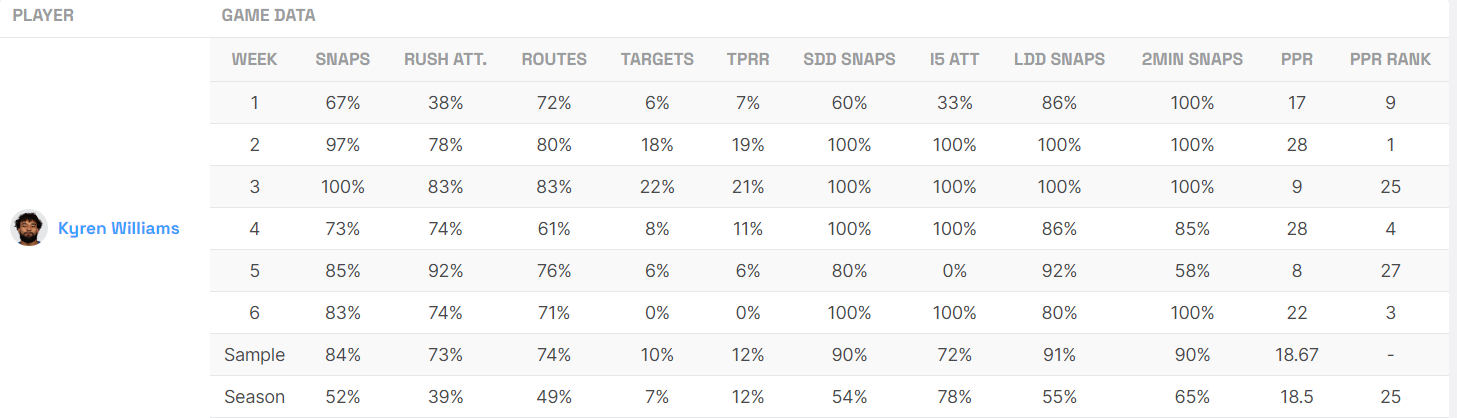Click the LDD SNAPS column header
This screenshot has height=418, width=1457.
coord(1059,59)
